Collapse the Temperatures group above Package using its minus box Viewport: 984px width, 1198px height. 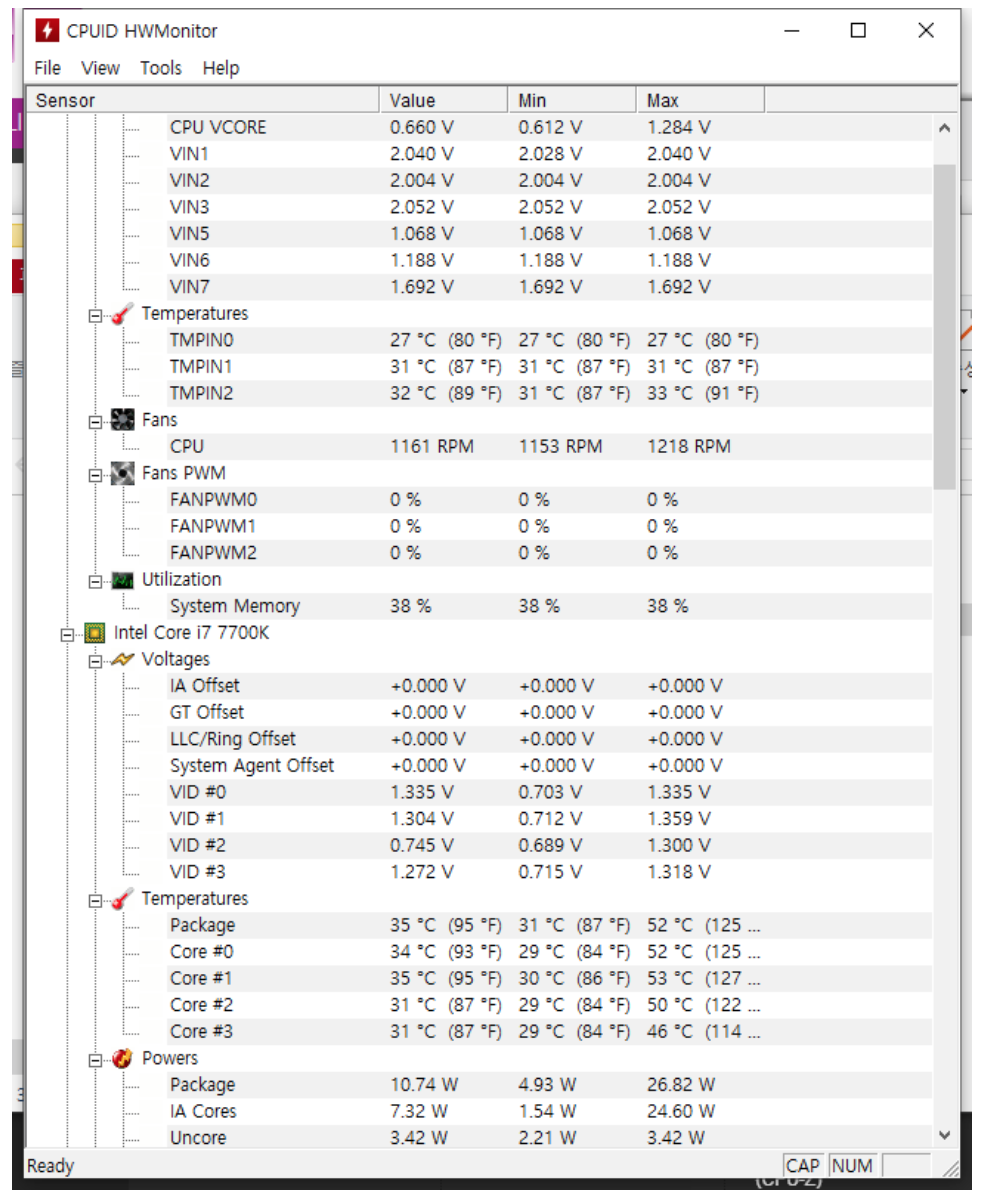click(x=95, y=901)
